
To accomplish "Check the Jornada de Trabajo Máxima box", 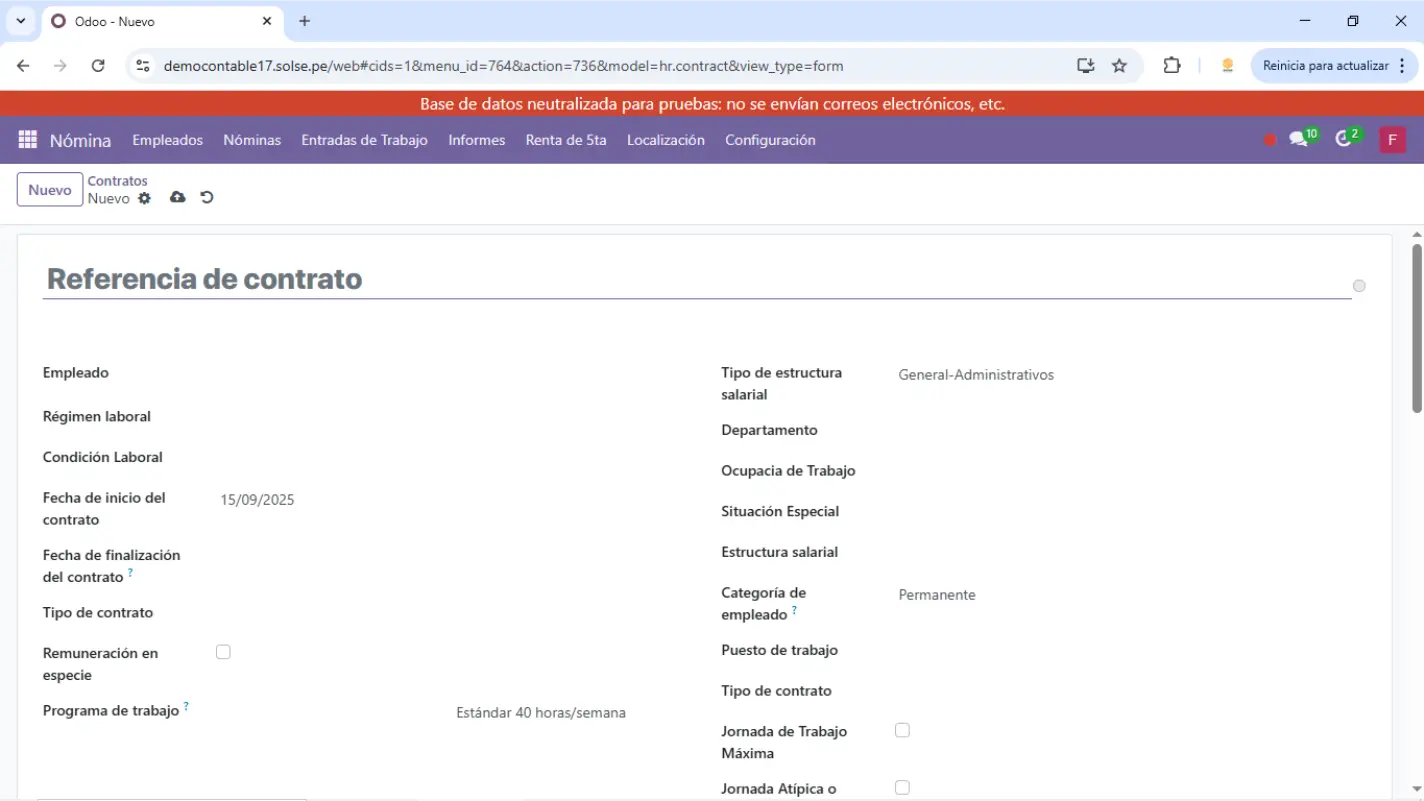I will pyautogui.click(x=902, y=731).
